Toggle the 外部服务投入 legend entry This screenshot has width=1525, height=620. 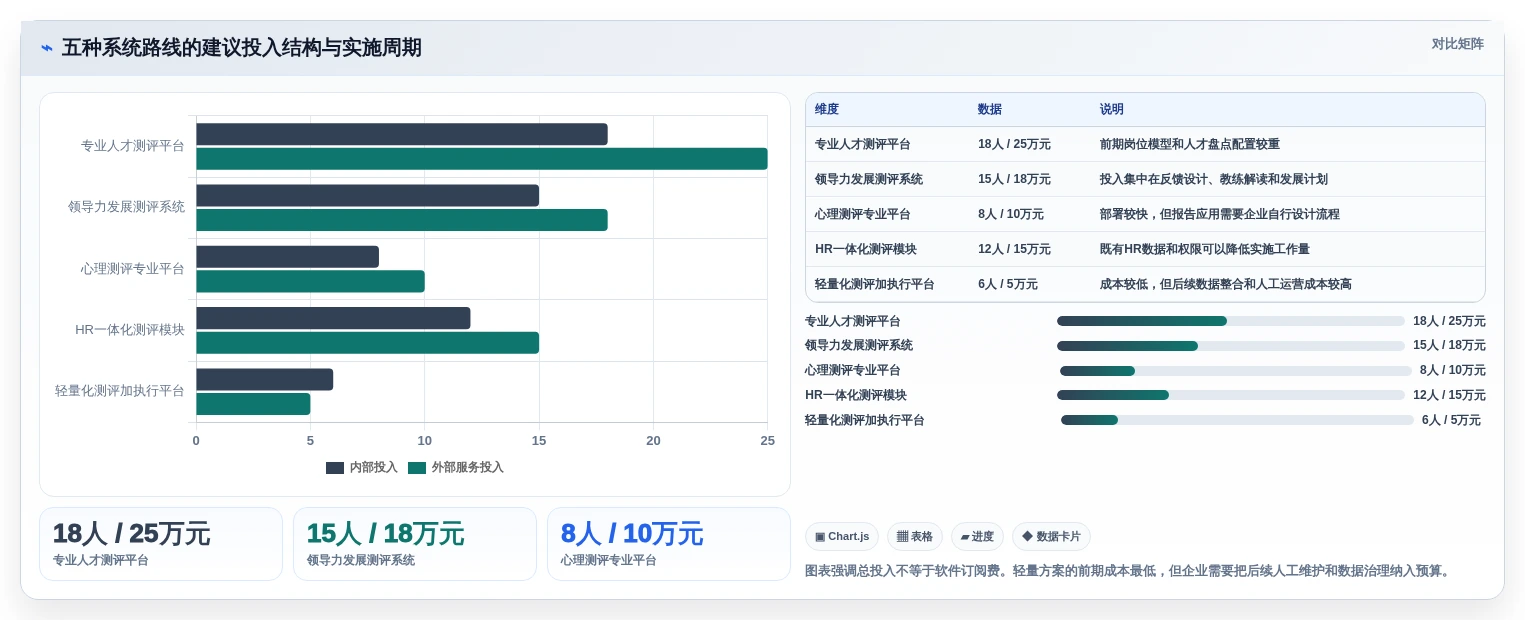click(456, 467)
